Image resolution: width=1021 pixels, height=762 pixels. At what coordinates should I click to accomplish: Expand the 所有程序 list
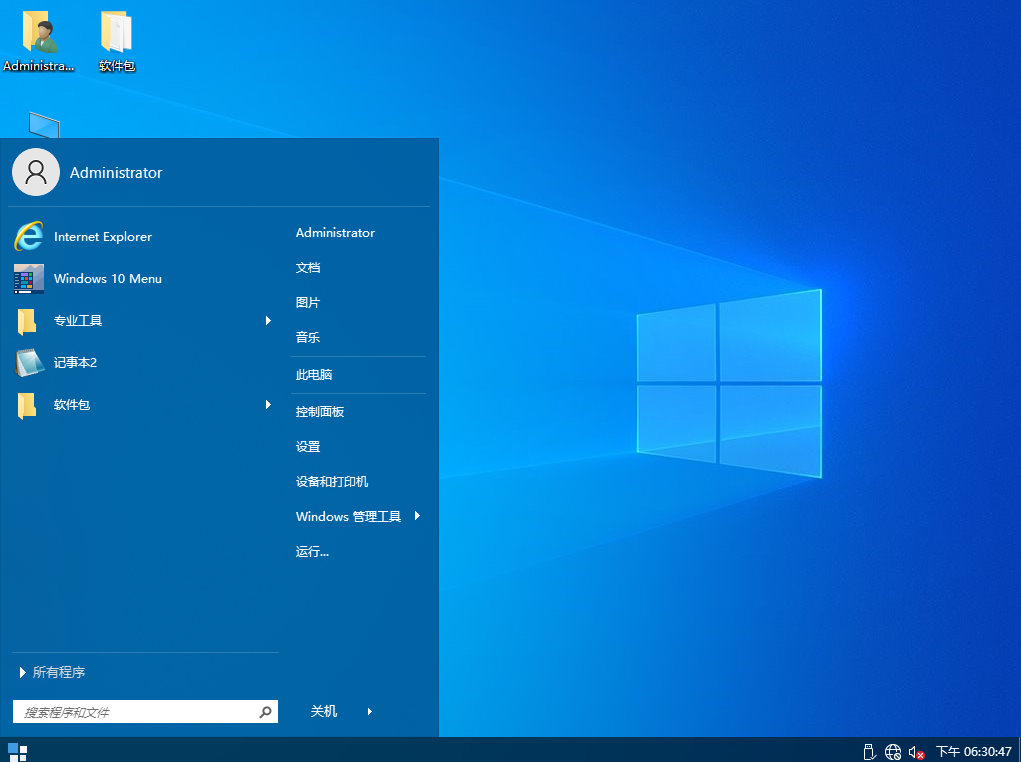coord(52,672)
